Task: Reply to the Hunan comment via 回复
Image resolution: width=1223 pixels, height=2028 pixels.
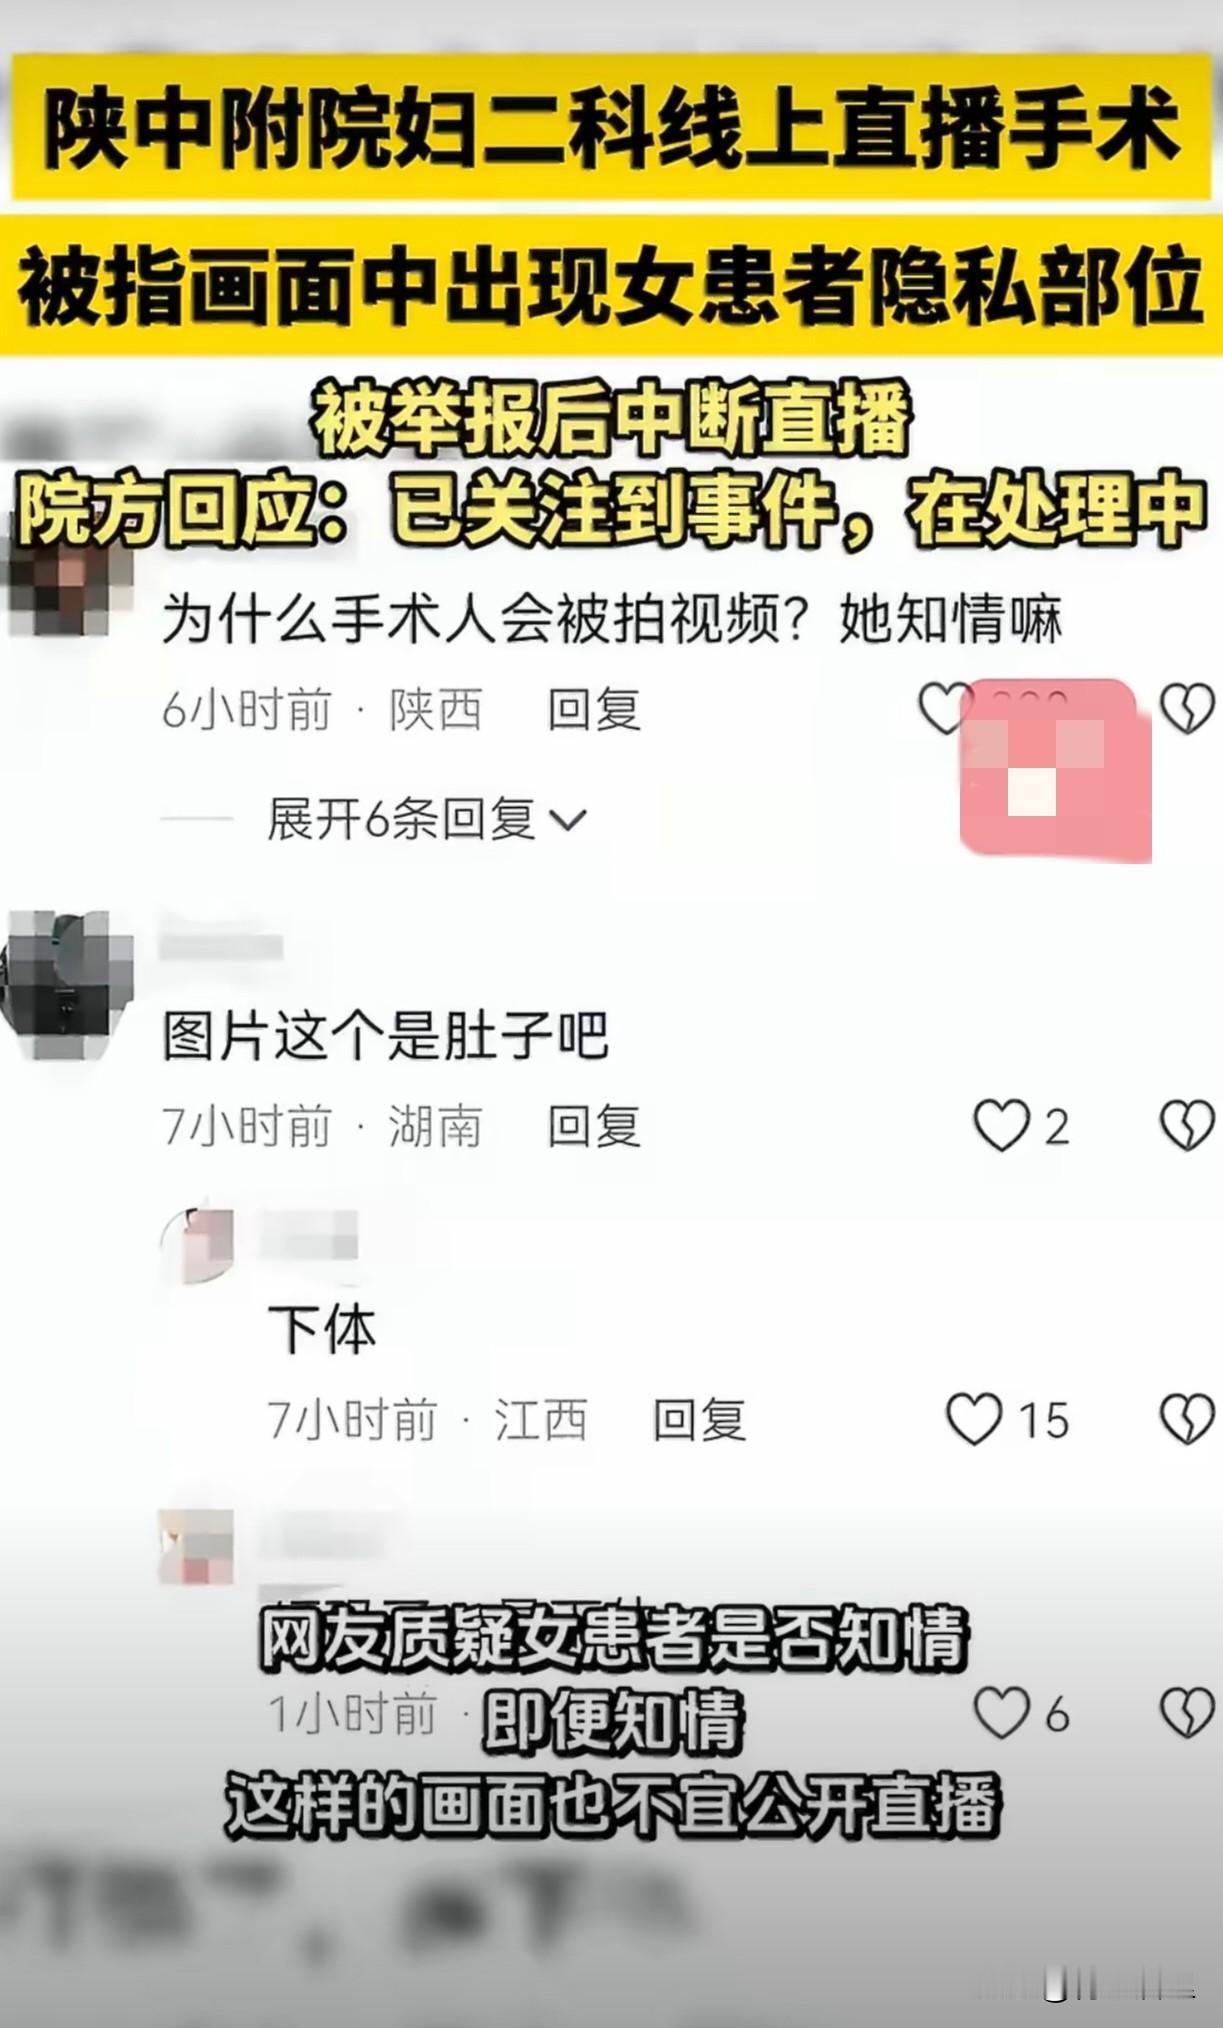Action: (x=594, y=1127)
